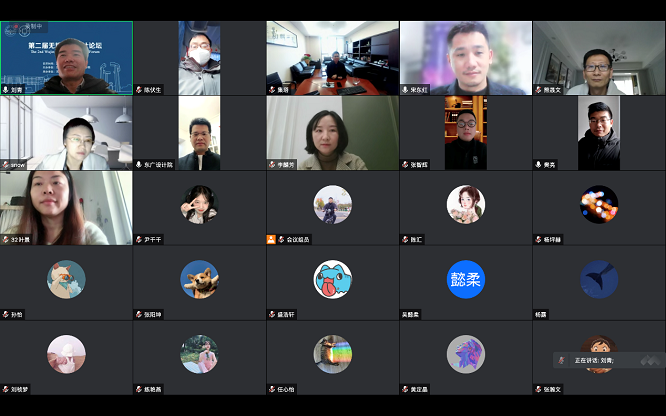Click the 录制中 recording indicator
This screenshot has height=416, width=666.
click(28, 27)
